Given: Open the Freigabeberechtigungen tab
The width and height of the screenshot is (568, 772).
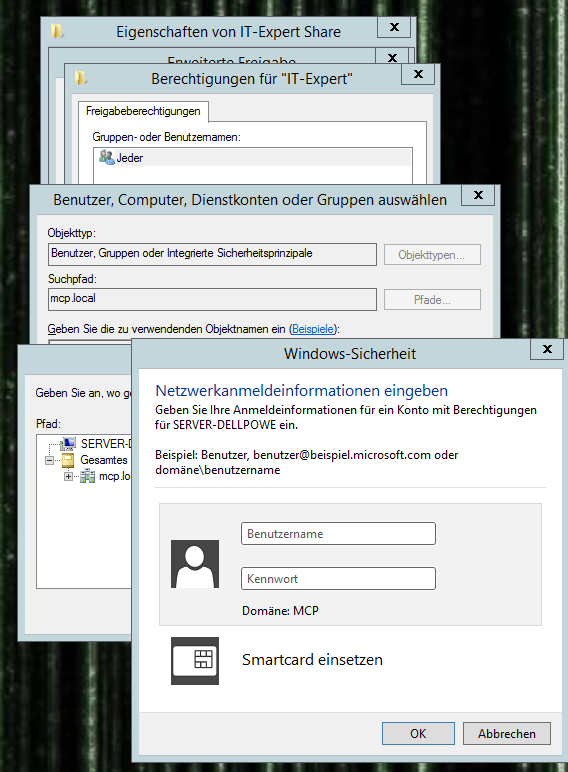Looking at the screenshot, I should click(143, 111).
